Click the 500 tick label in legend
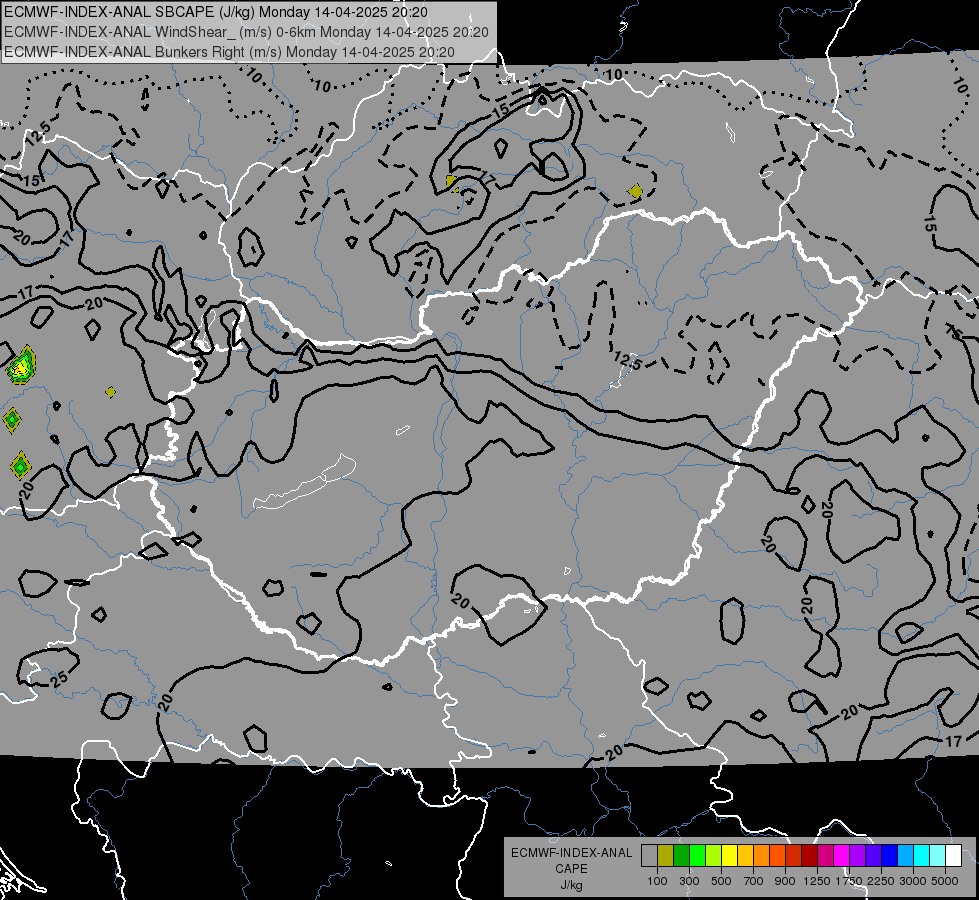Screen dimensions: 979x900 [x=721, y=881]
